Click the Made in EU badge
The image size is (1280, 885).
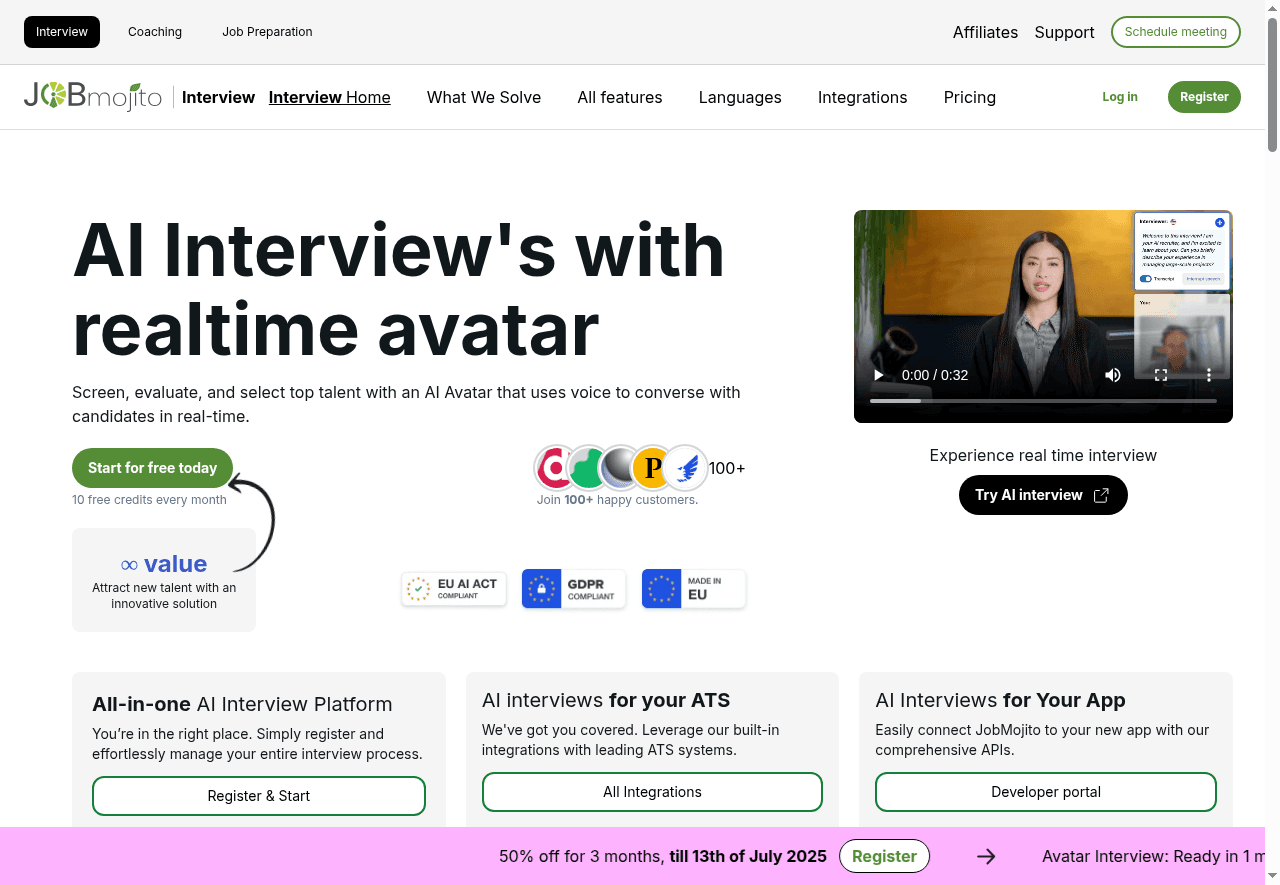(x=694, y=589)
